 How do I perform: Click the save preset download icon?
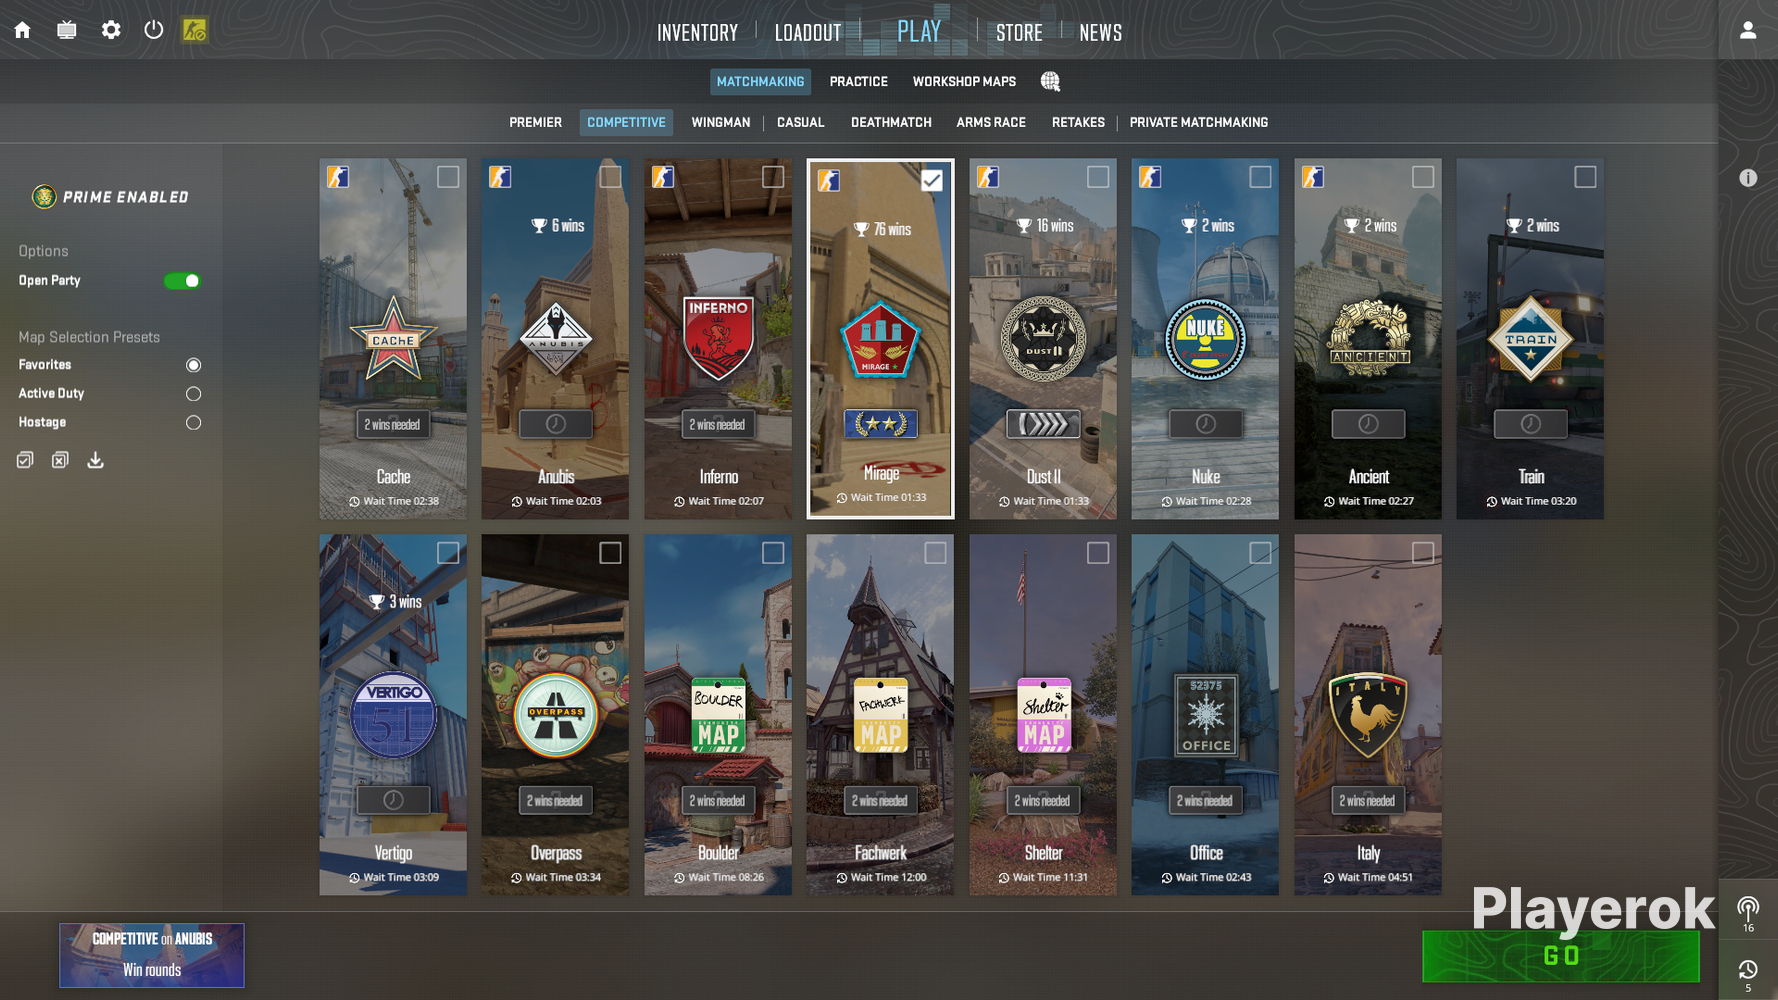pyautogui.click(x=95, y=460)
